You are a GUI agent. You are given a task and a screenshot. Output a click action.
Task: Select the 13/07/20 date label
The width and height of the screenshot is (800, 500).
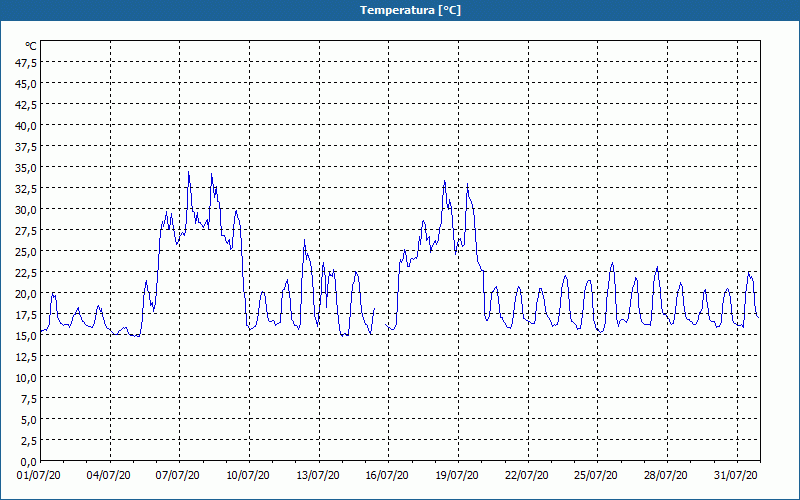[318, 476]
